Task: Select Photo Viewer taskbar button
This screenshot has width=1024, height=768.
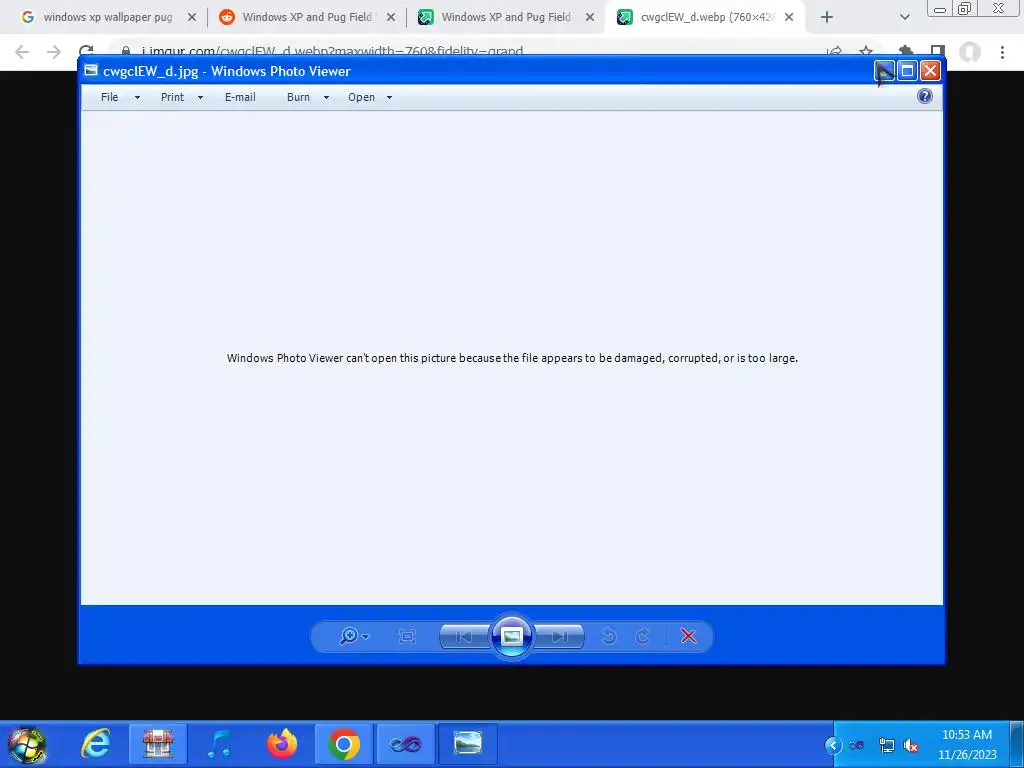Action: 468,744
